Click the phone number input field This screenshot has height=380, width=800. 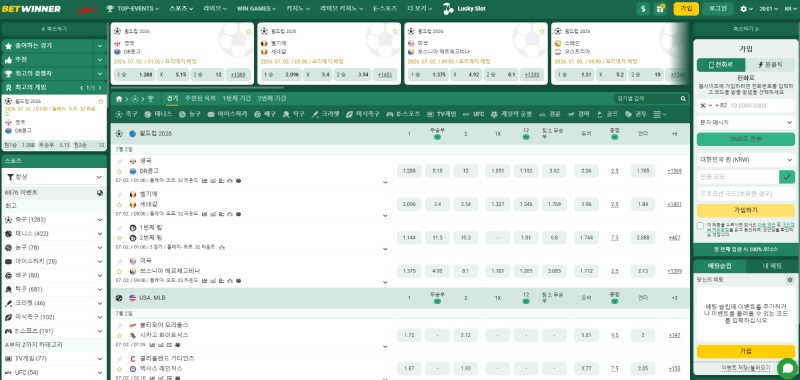pyautogui.click(x=760, y=106)
